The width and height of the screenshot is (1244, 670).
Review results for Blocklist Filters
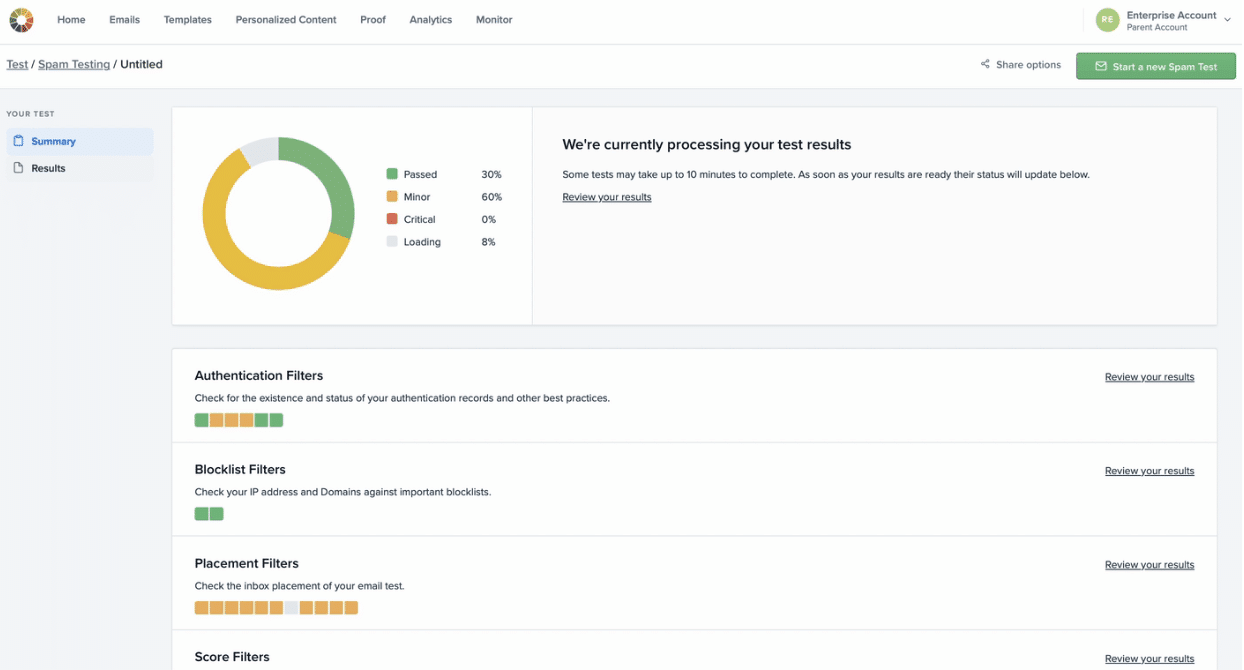[x=1149, y=471]
